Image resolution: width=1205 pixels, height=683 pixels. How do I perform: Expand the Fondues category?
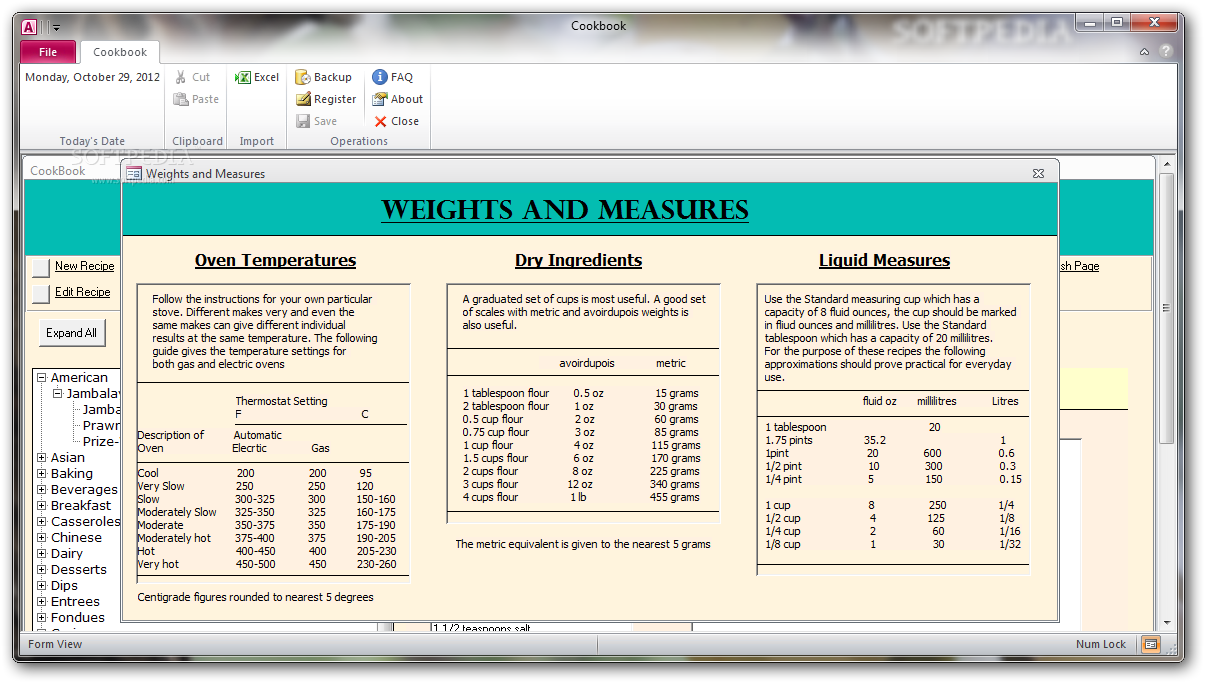point(42,618)
